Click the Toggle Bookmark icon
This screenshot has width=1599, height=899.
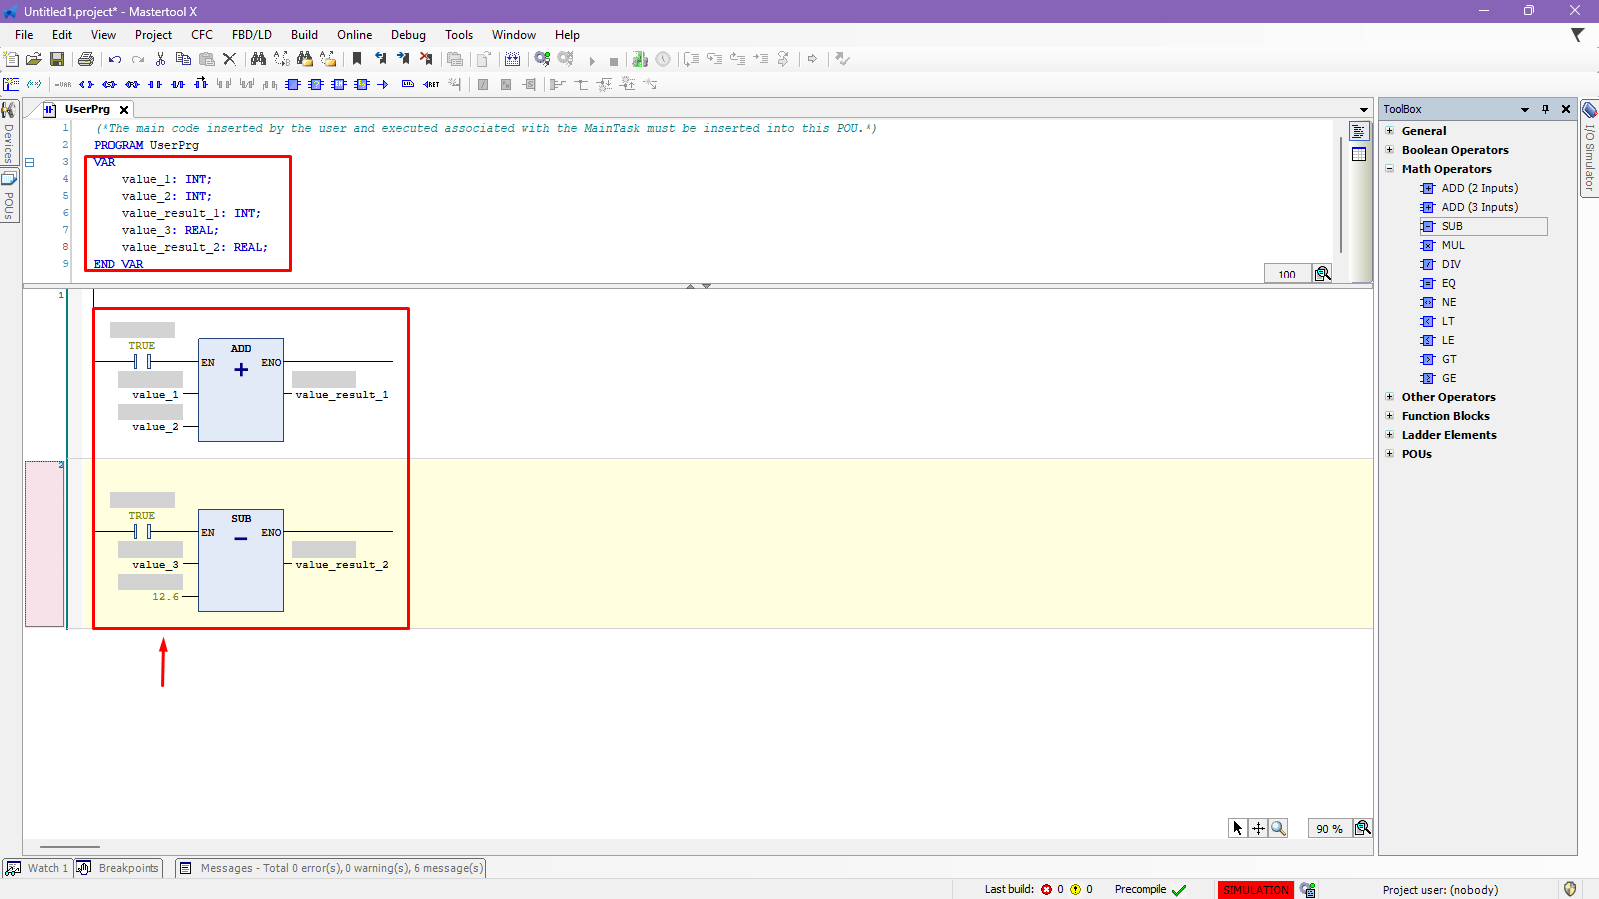[x=357, y=60]
